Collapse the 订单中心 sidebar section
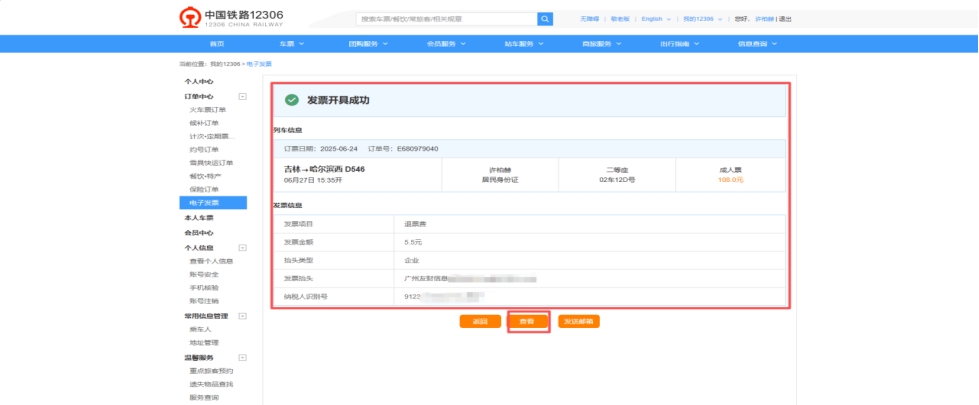The image size is (979, 405). click(243, 97)
